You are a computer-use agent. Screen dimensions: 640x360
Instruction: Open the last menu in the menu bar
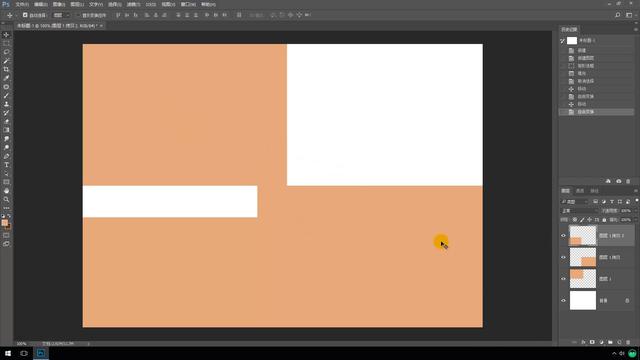pyautogui.click(x=208, y=4)
